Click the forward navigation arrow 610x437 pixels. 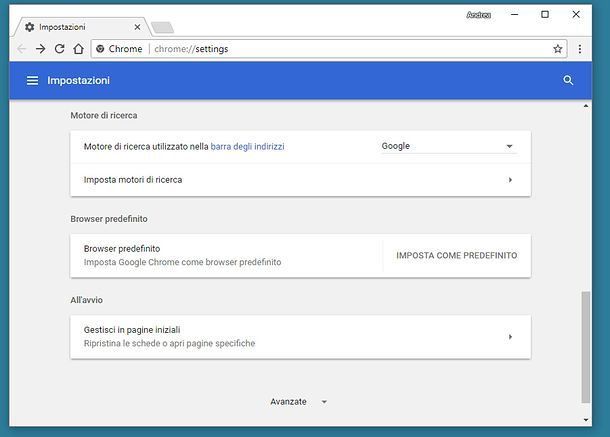pos(40,49)
